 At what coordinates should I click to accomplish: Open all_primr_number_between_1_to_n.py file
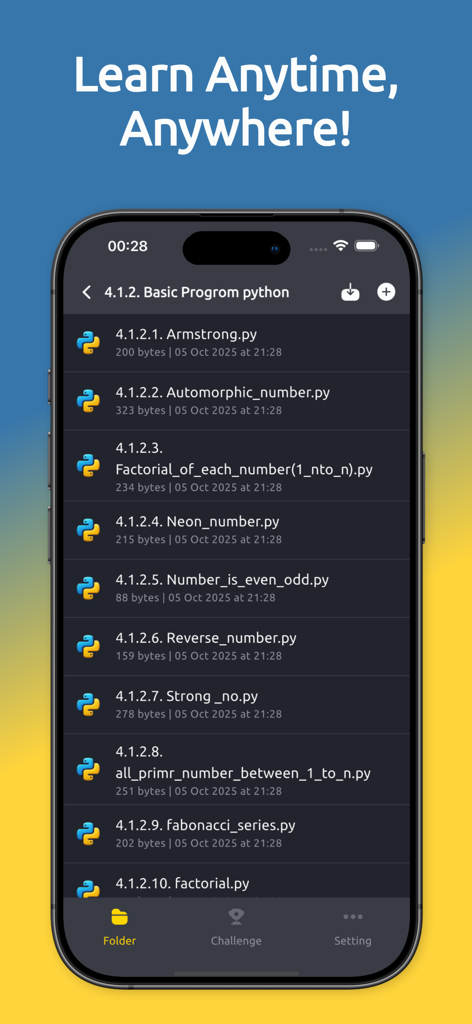click(x=236, y=769)
